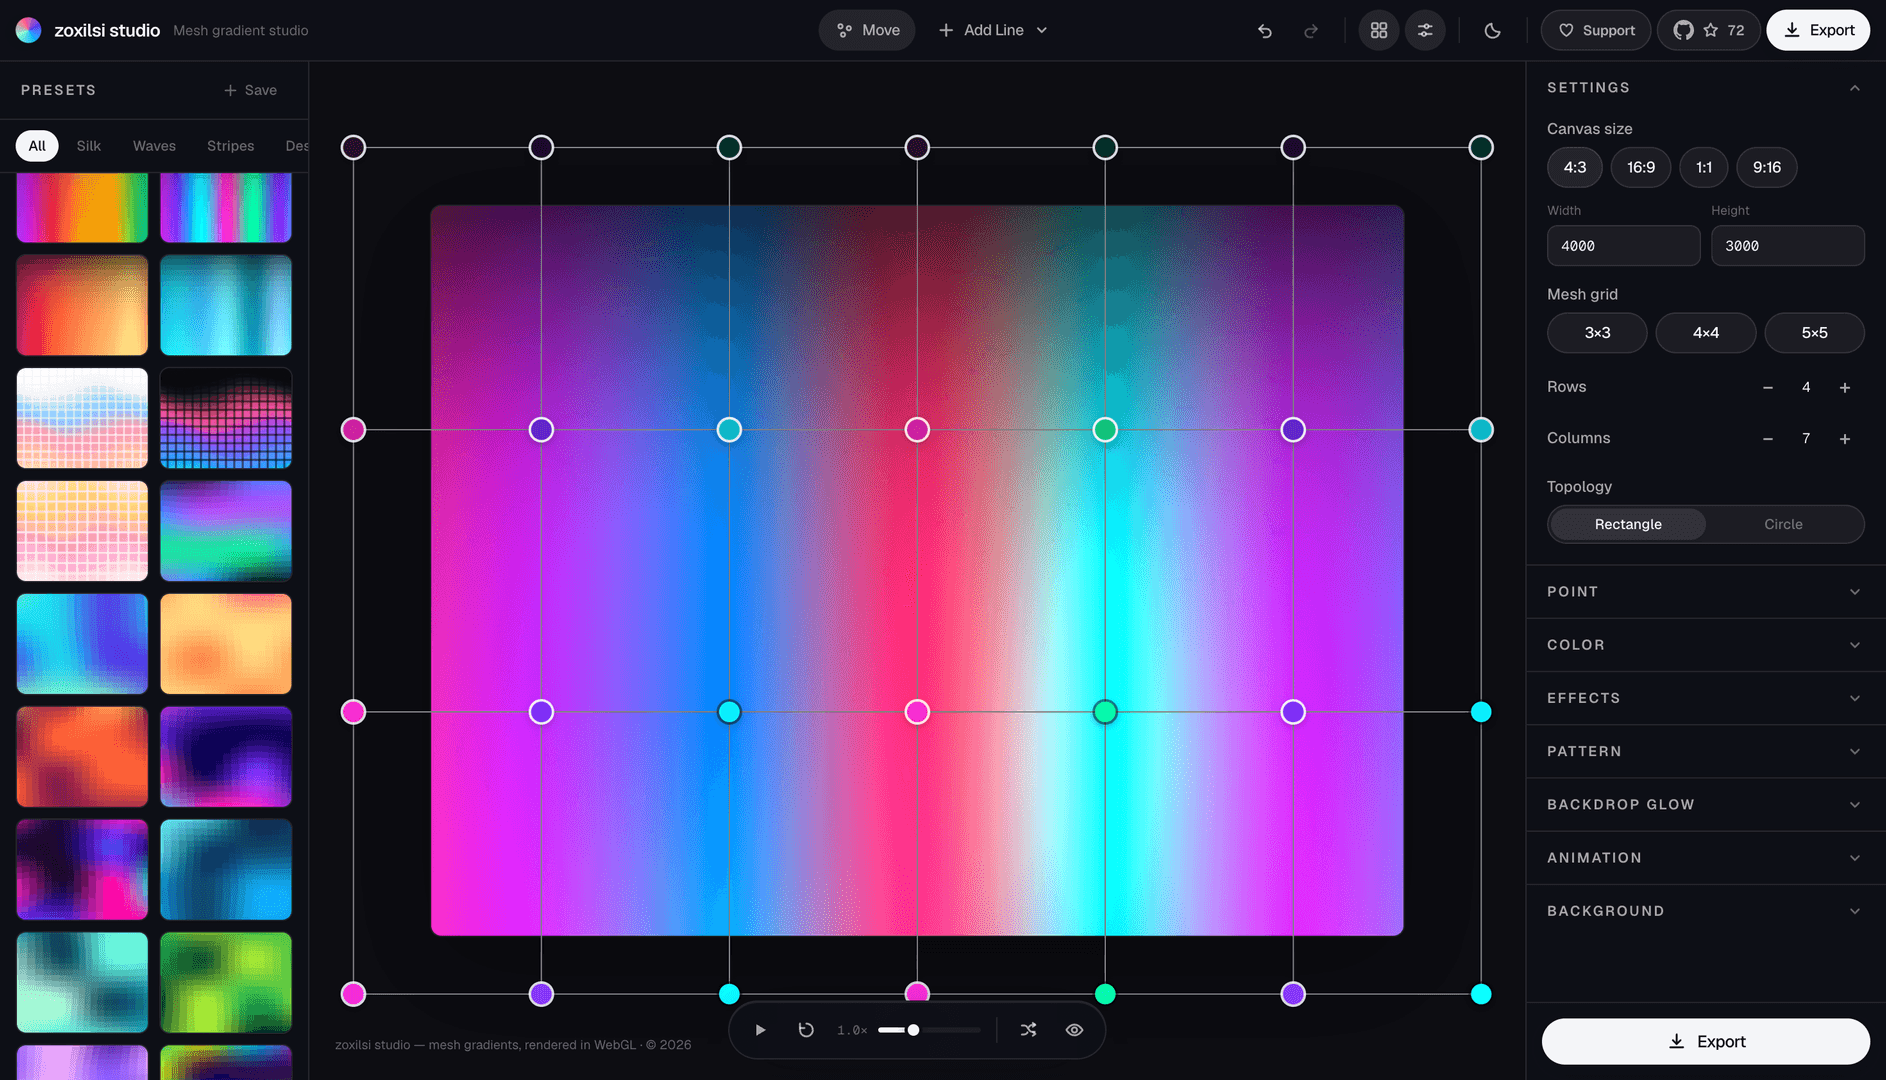The image size is (1886, 1080).
Task: Start playback with the play icon
Action: coord(760,1030)
